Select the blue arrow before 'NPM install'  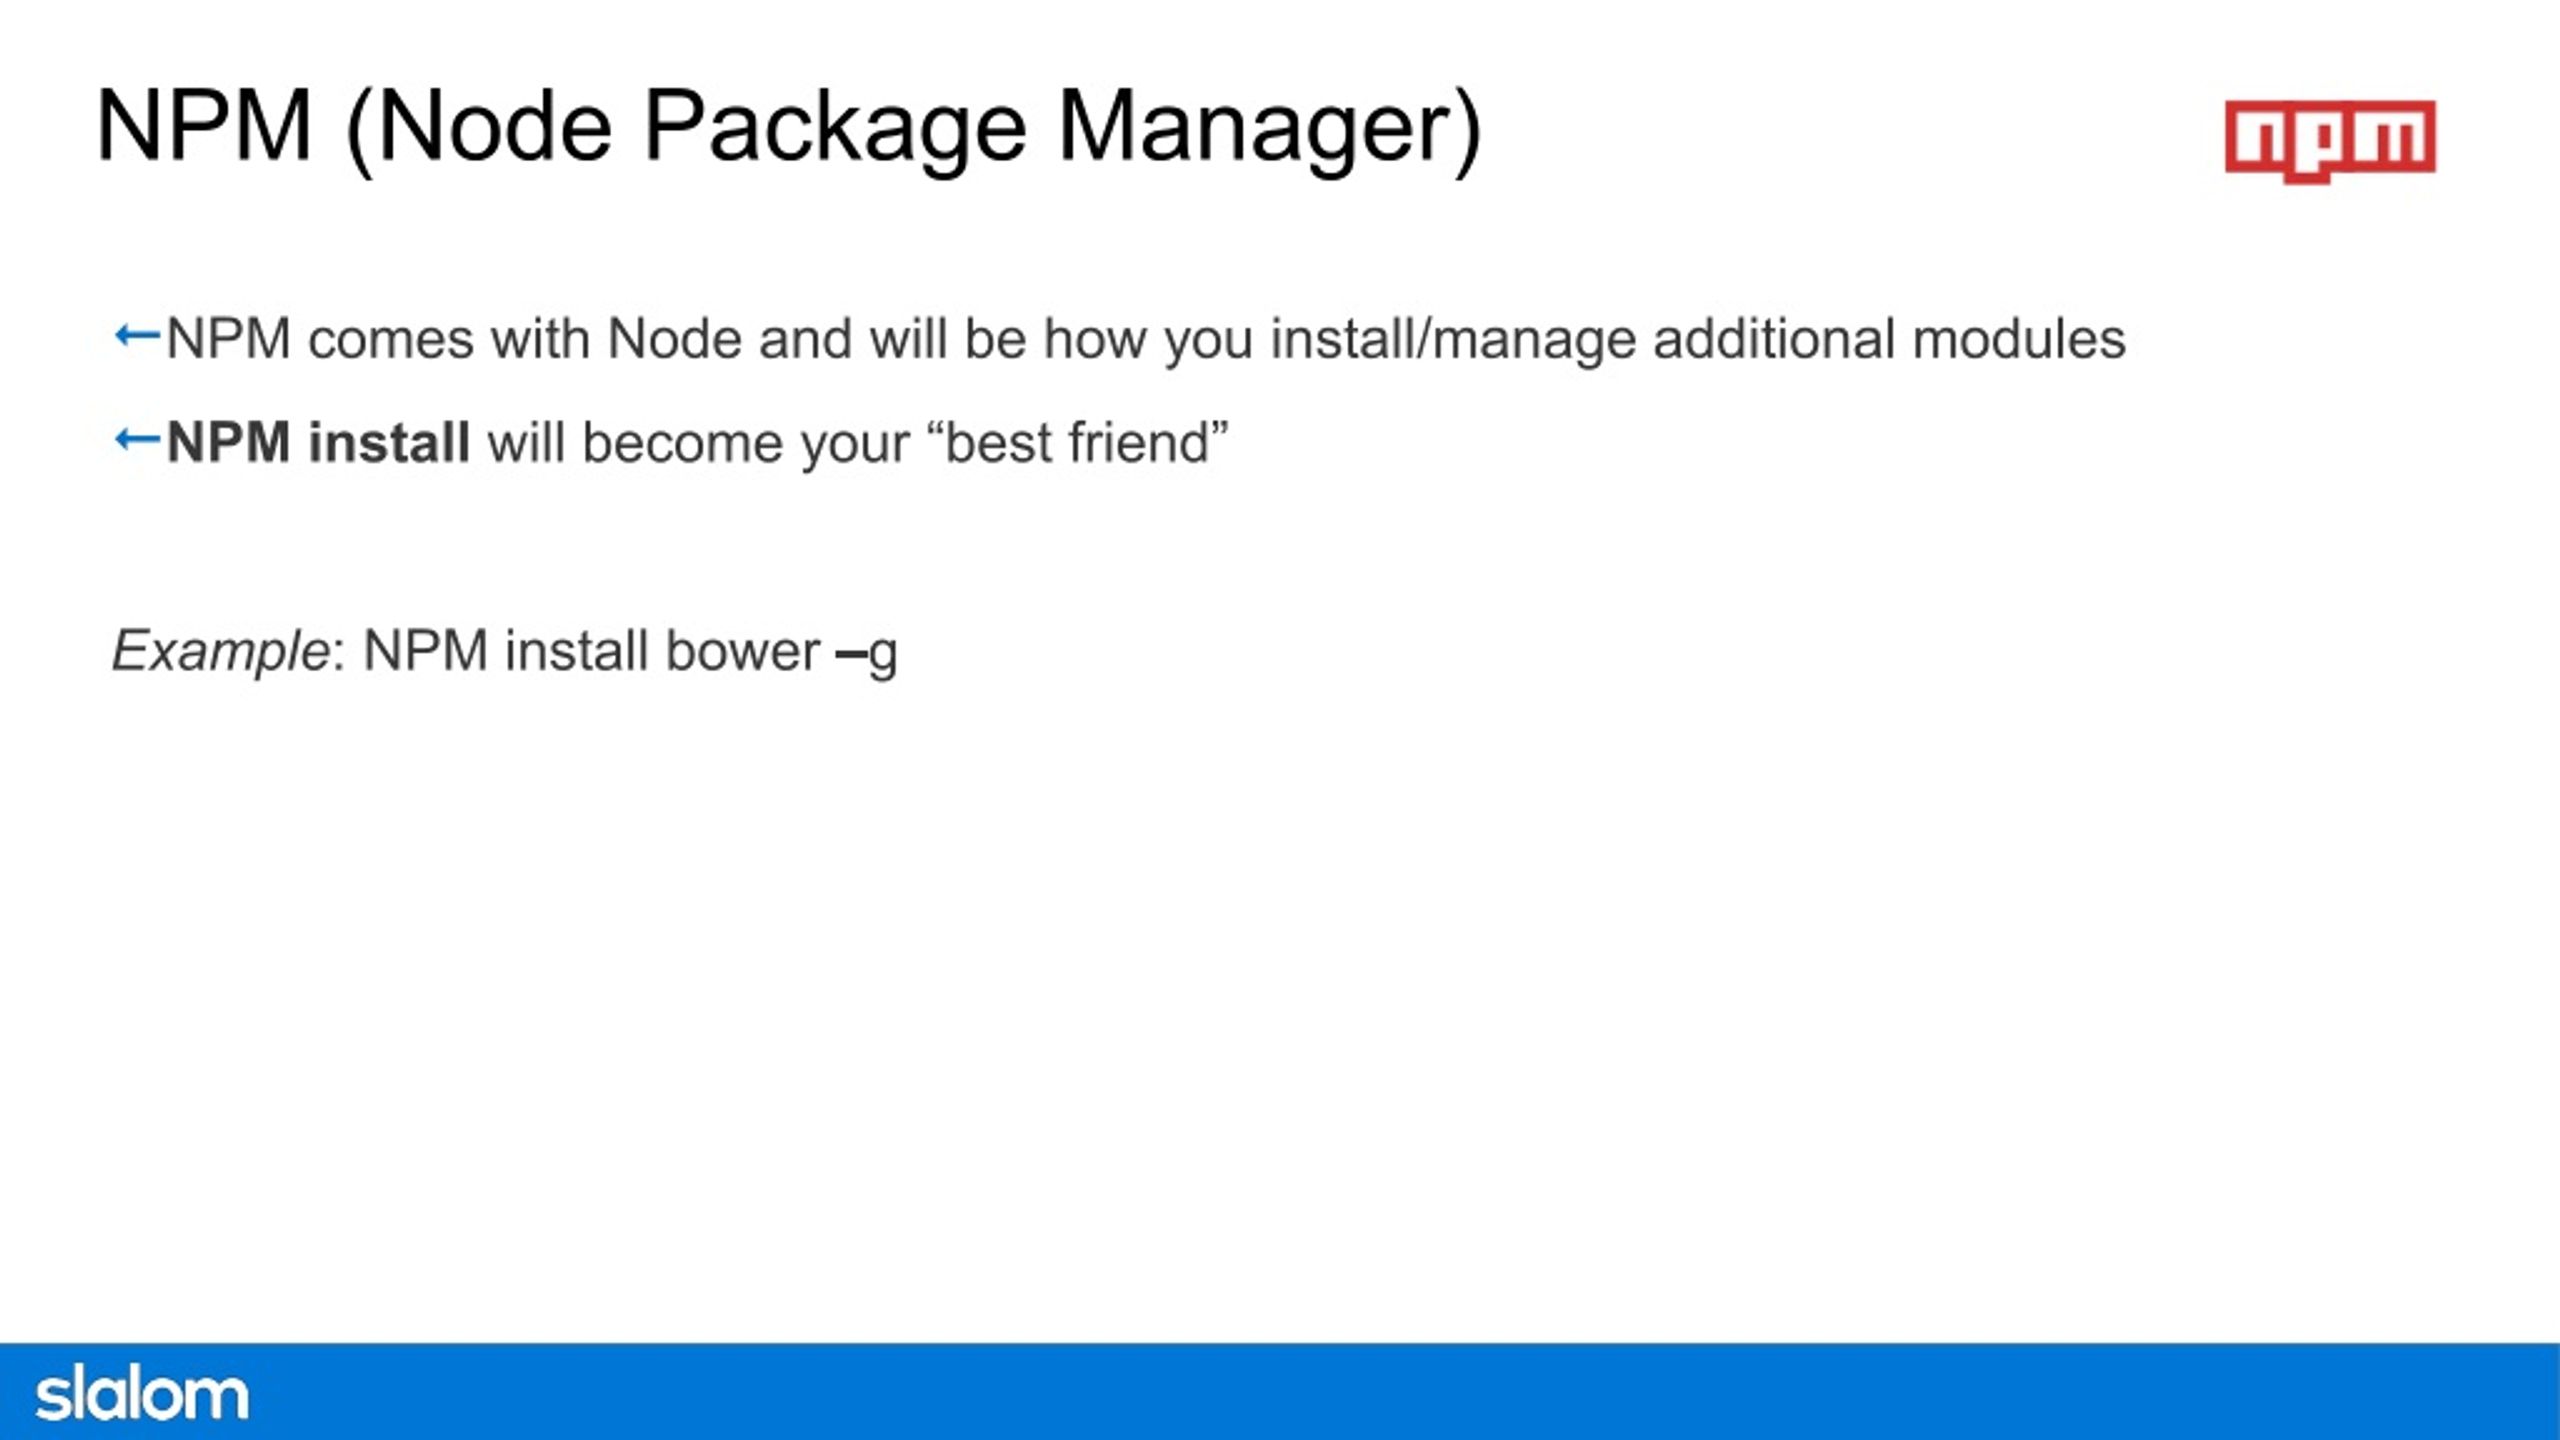pos(137,439)
